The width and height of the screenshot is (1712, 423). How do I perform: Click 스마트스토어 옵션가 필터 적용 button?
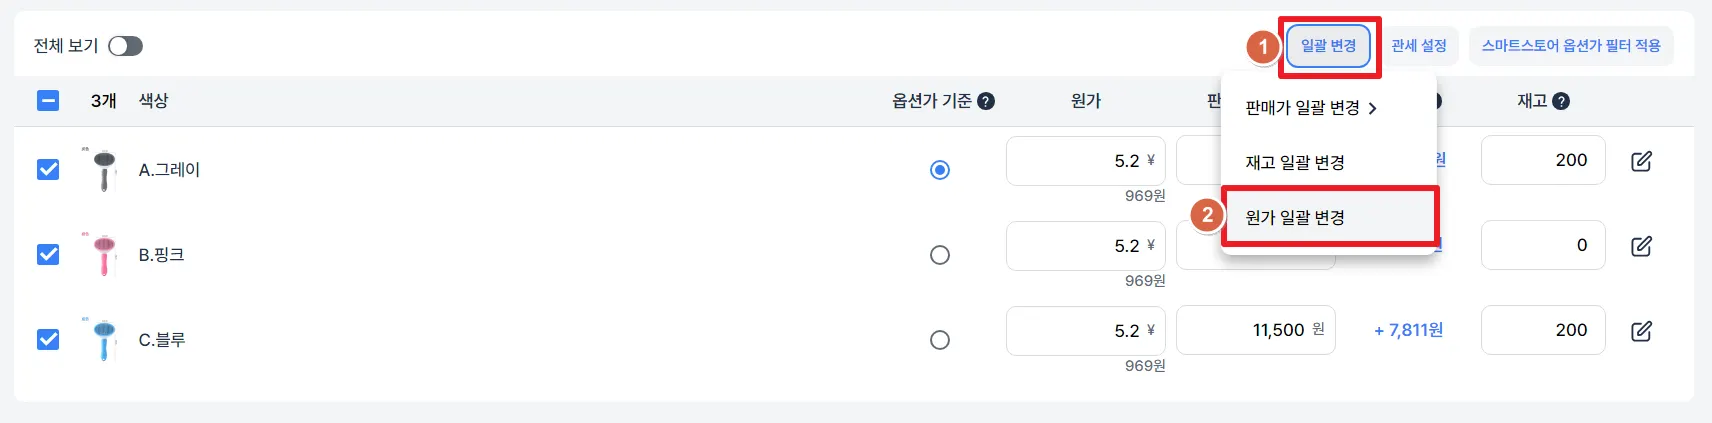tap(1571, 46)
